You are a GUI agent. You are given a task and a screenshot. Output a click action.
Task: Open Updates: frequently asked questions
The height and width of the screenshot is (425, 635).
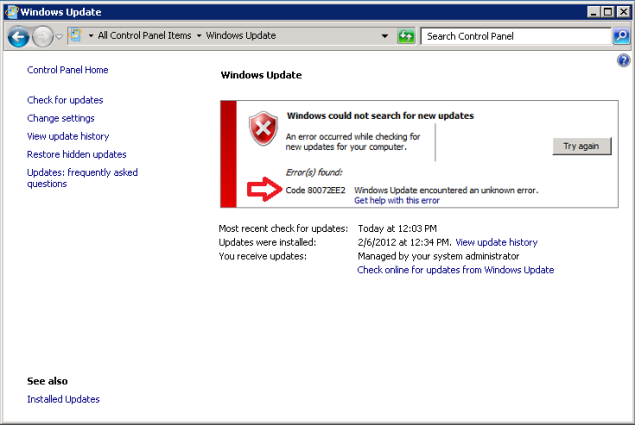tap(82, 178)
